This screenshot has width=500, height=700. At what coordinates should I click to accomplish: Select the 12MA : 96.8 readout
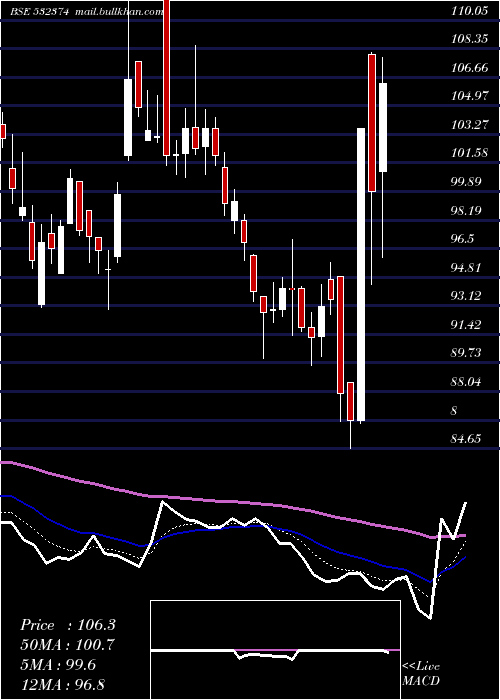pos(62,685)
